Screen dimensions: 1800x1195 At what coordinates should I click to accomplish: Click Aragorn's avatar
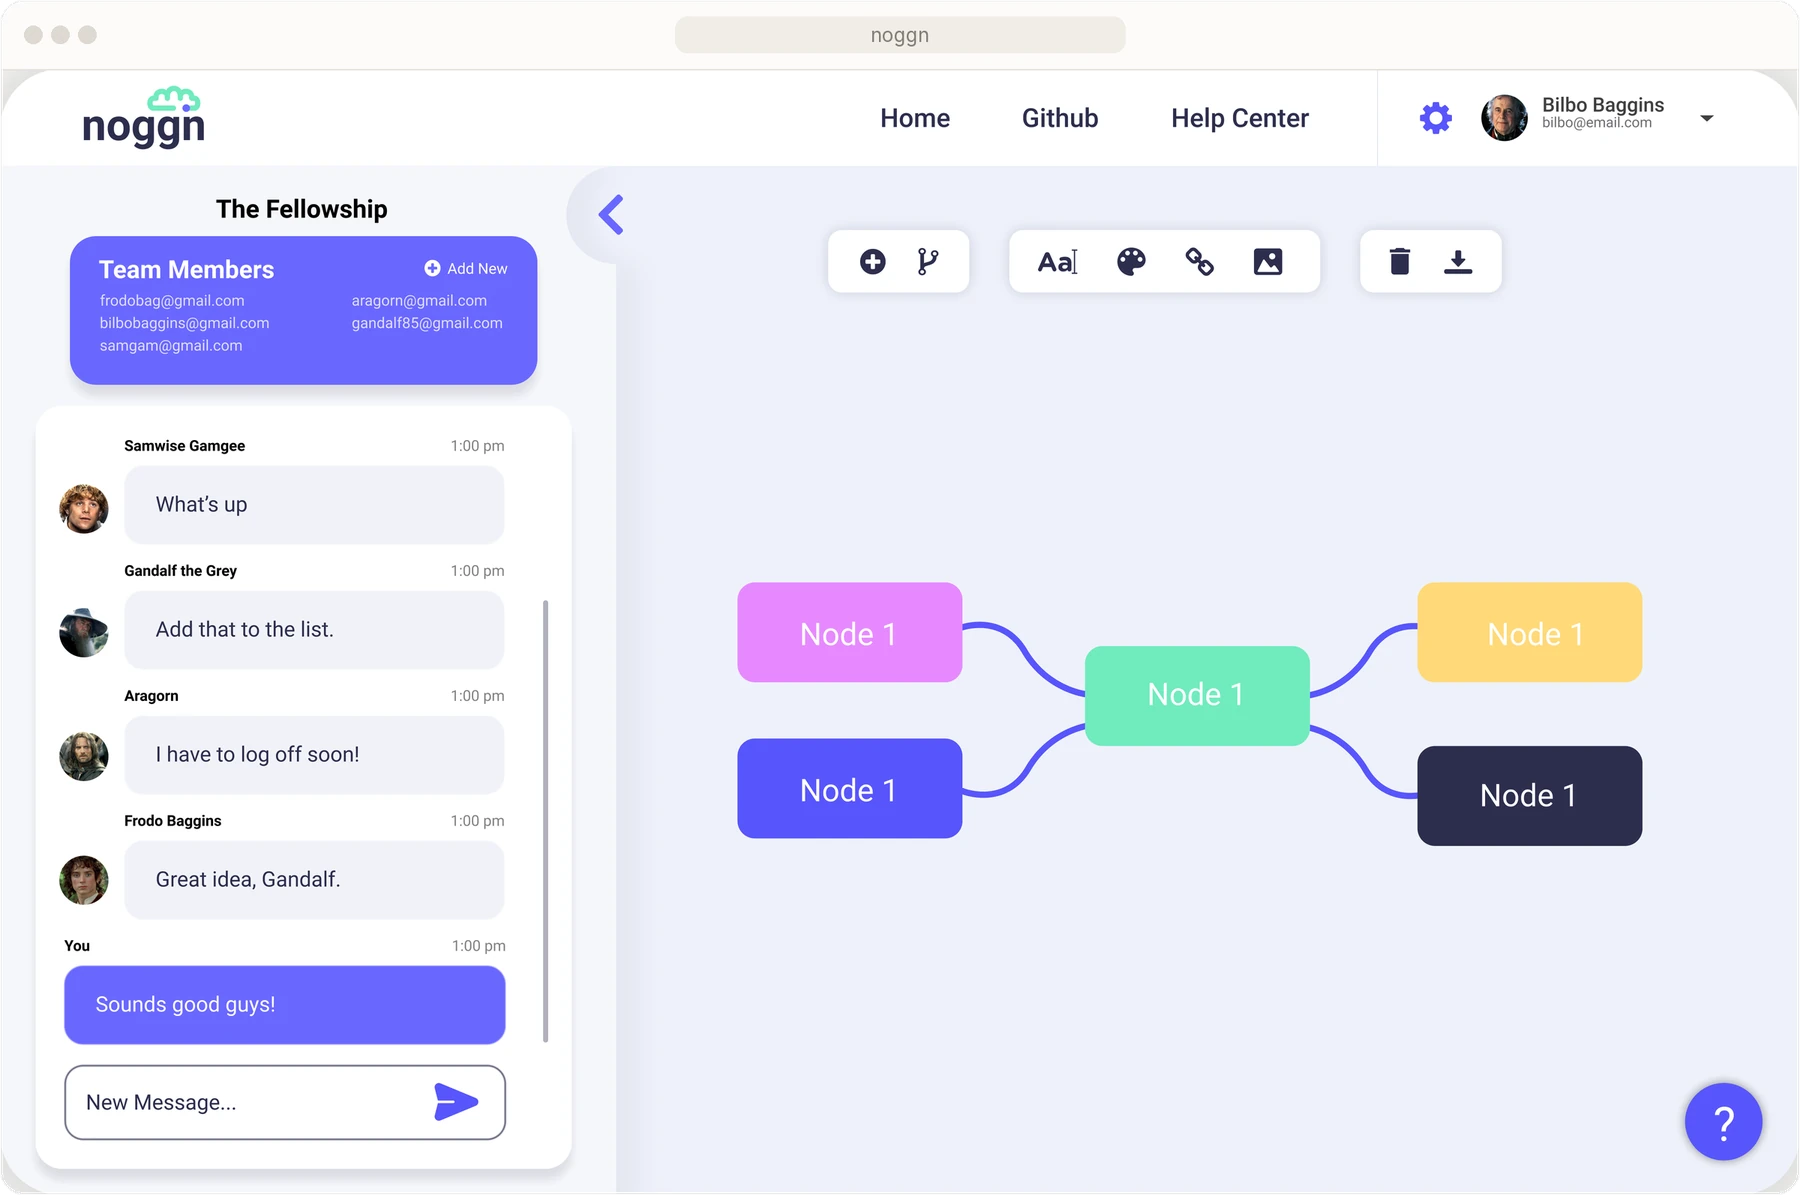tap(84, 756)
